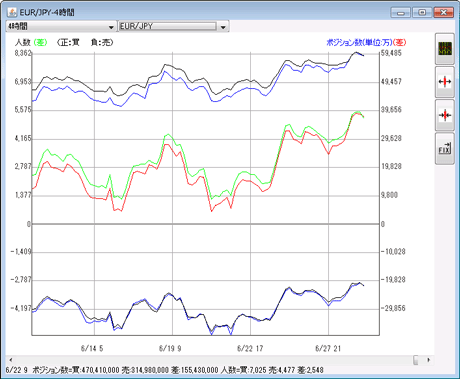Click the 負:売) legend text
The height and width of the screenshot is (379, 460).
[102, 42]
